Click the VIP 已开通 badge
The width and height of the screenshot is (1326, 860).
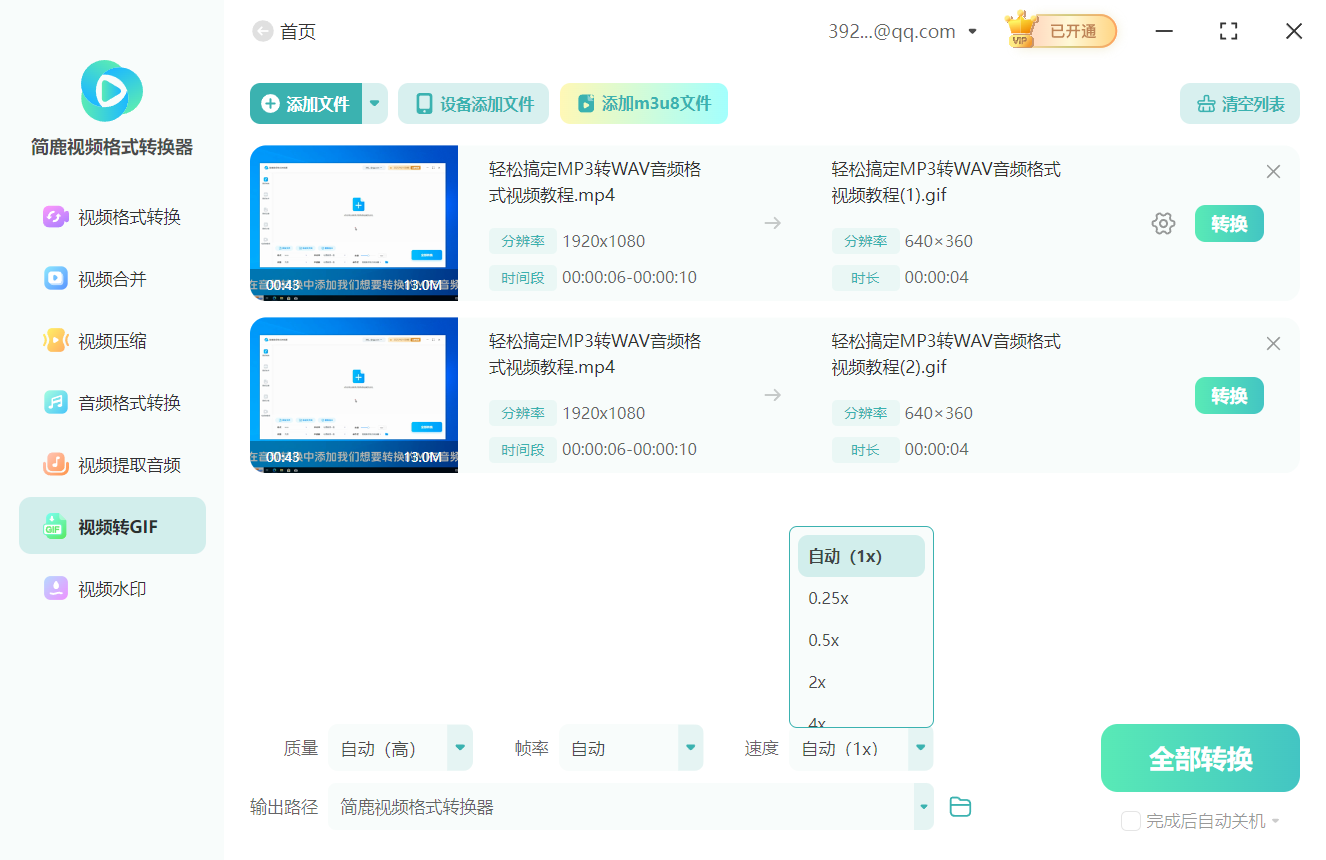coord(1059,31)
